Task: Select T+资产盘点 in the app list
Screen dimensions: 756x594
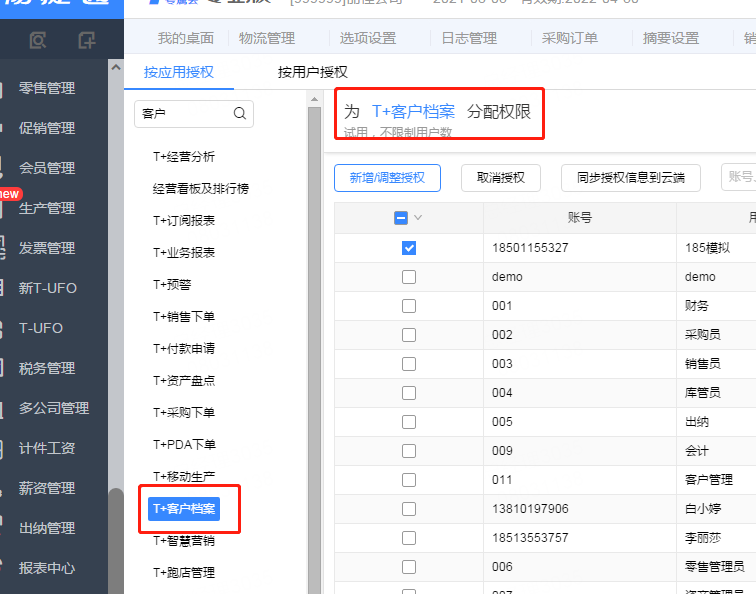Action: (184, 381)
